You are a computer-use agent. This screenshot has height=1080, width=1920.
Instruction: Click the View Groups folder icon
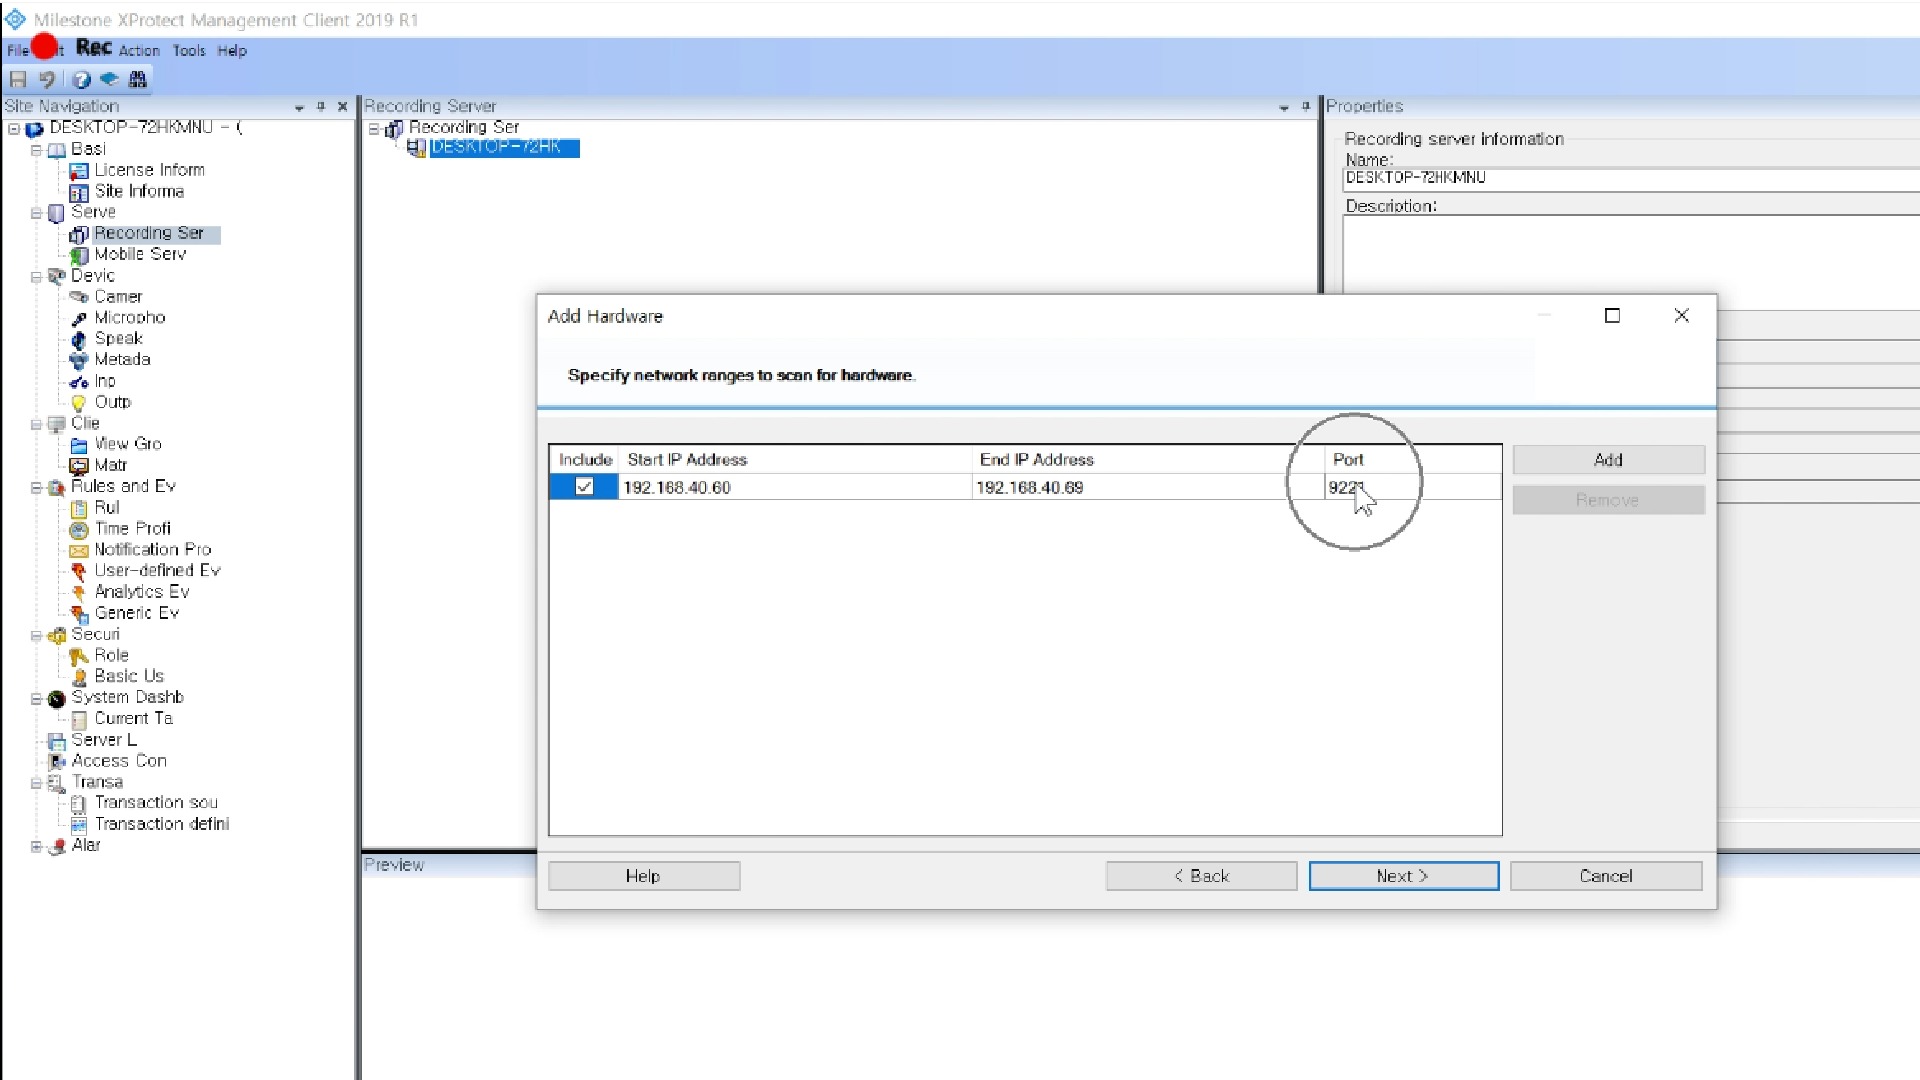coord(79,445)
